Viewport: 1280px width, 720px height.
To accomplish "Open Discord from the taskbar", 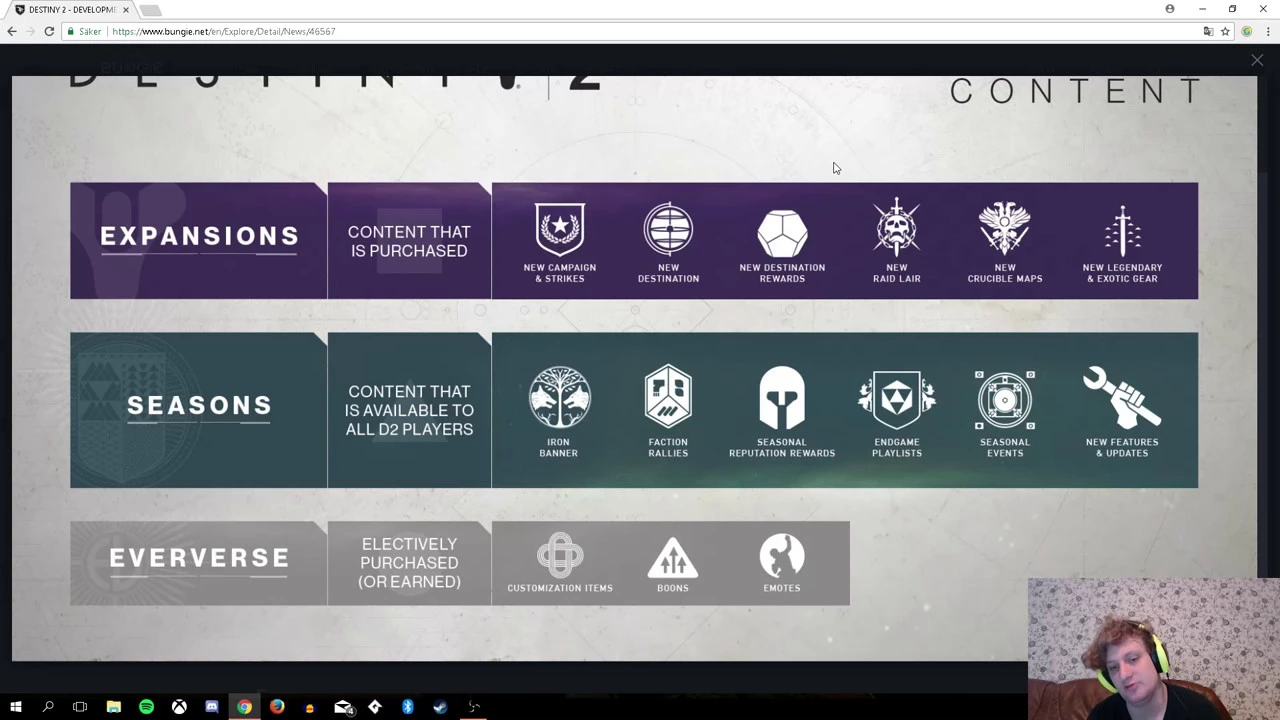I will (212, 707).
